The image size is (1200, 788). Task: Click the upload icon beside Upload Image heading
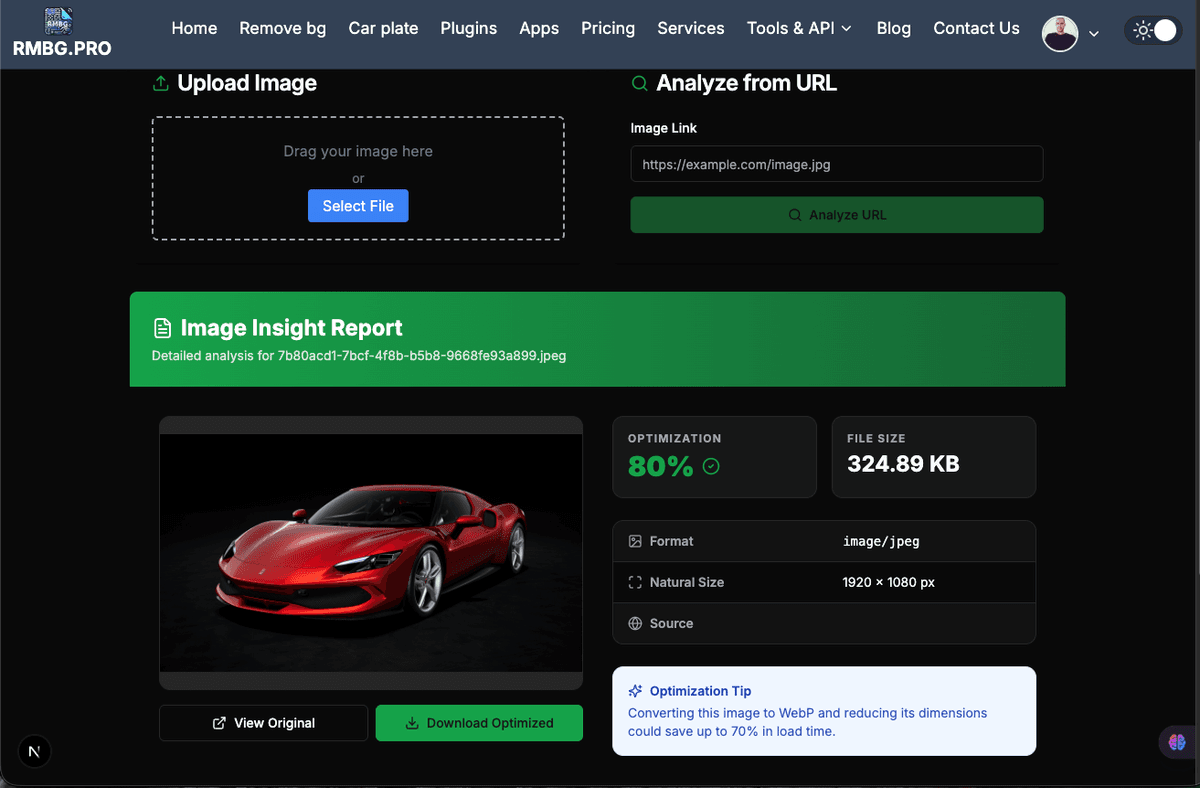pyautogui.click(x=161, y=84)
